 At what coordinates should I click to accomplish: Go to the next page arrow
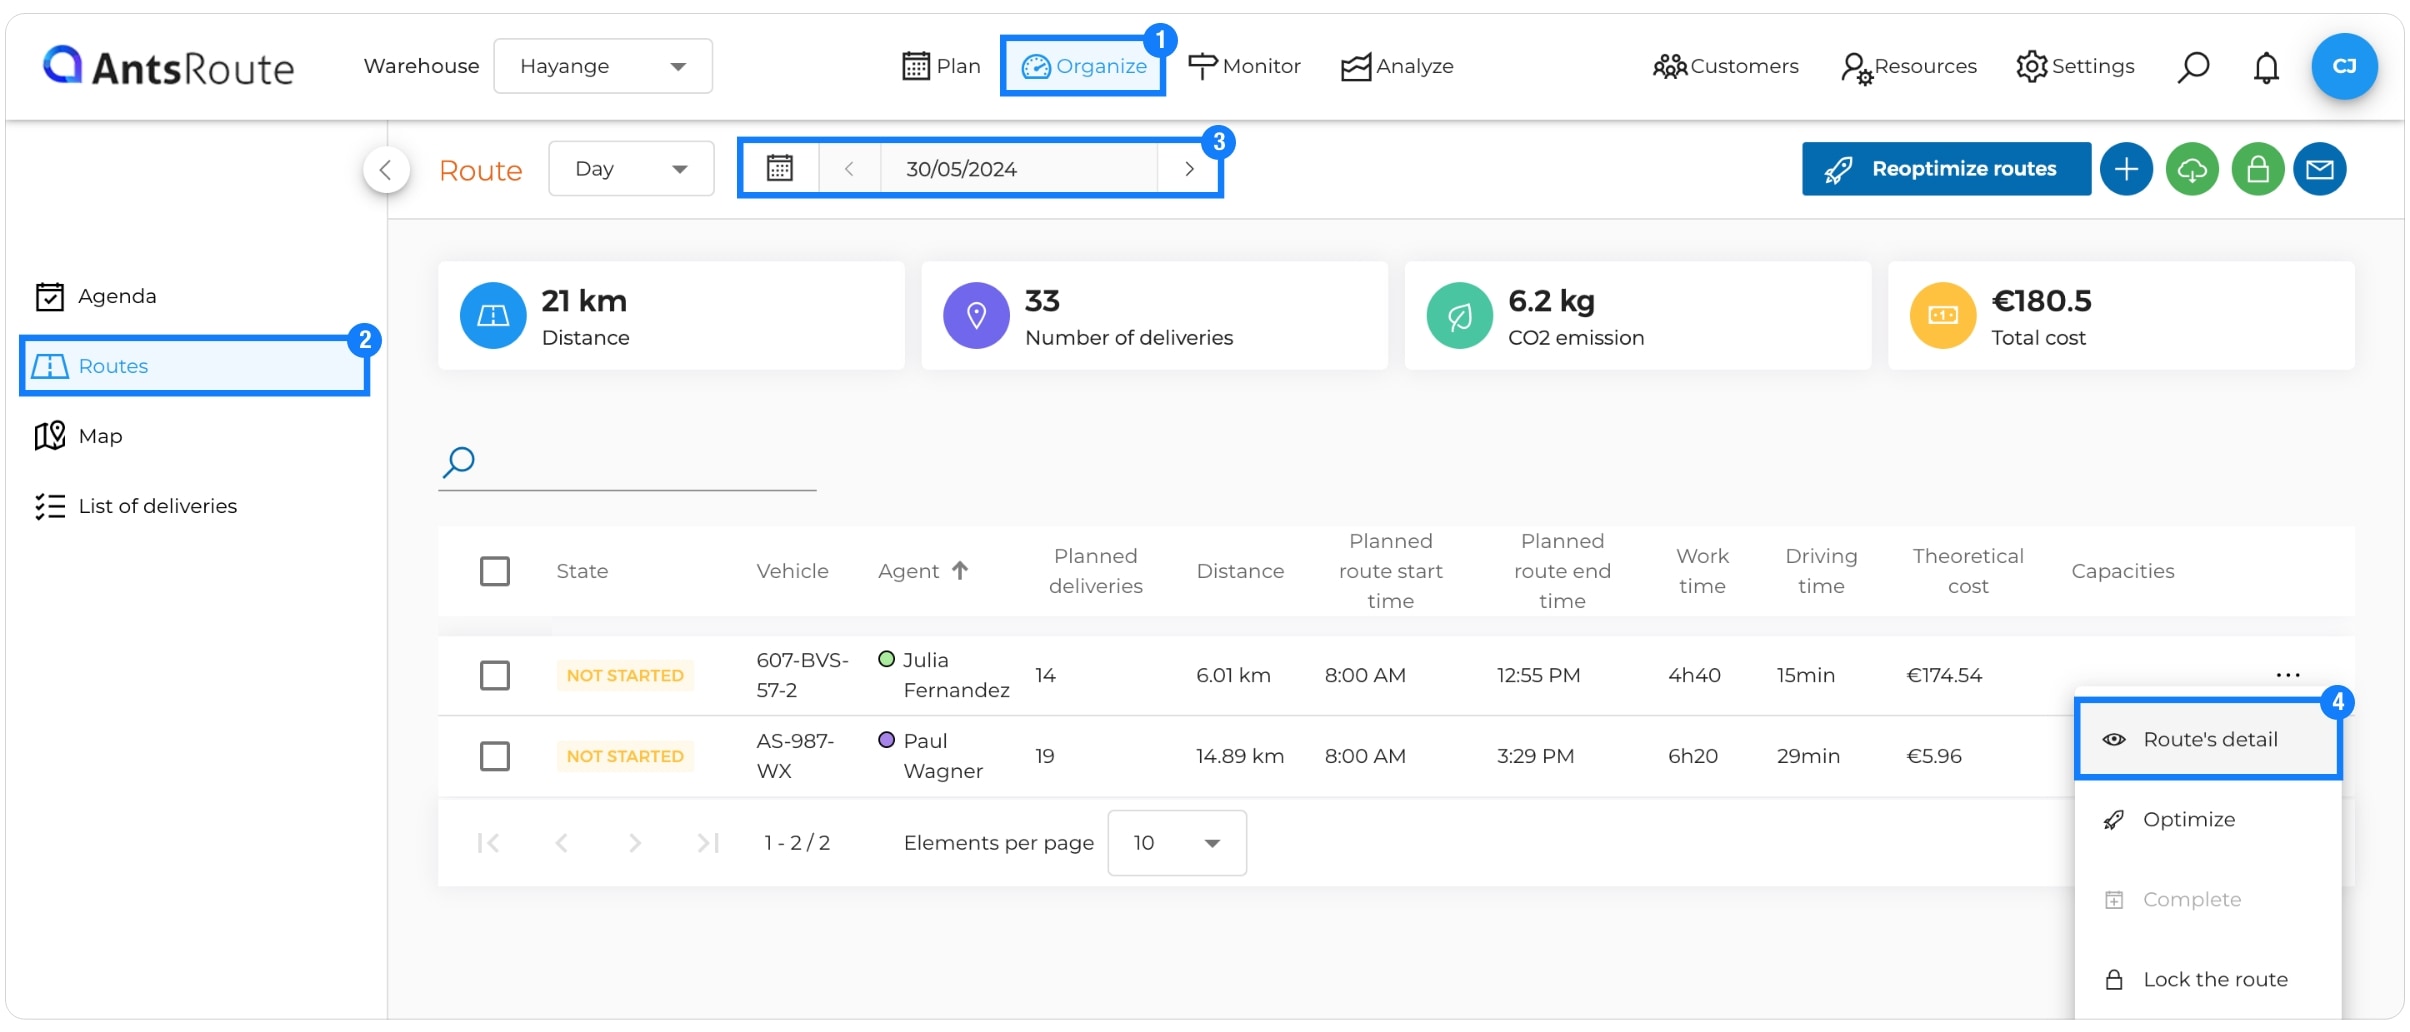click(634, 843)
